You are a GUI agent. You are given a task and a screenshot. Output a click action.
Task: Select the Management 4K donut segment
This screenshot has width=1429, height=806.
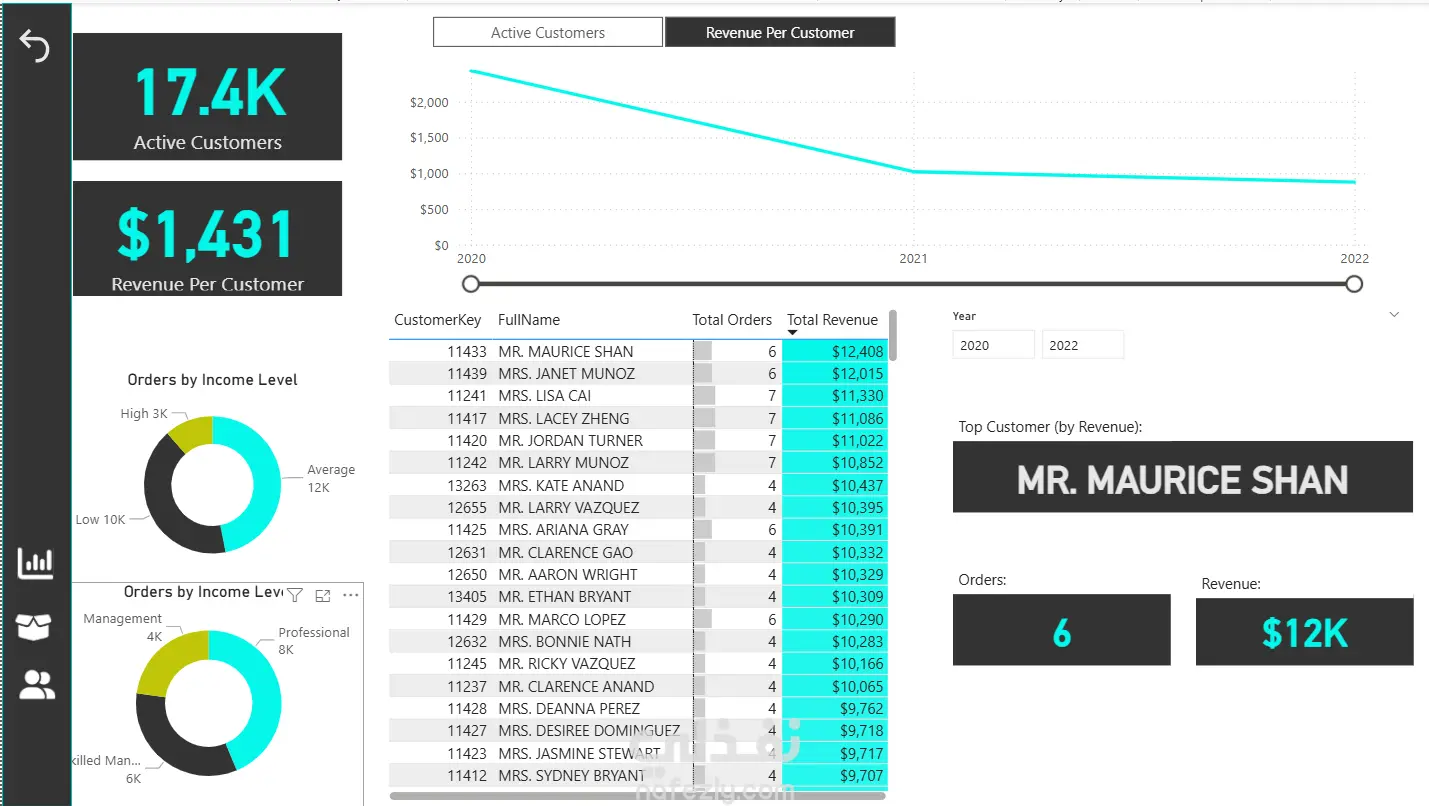[168, 660]
